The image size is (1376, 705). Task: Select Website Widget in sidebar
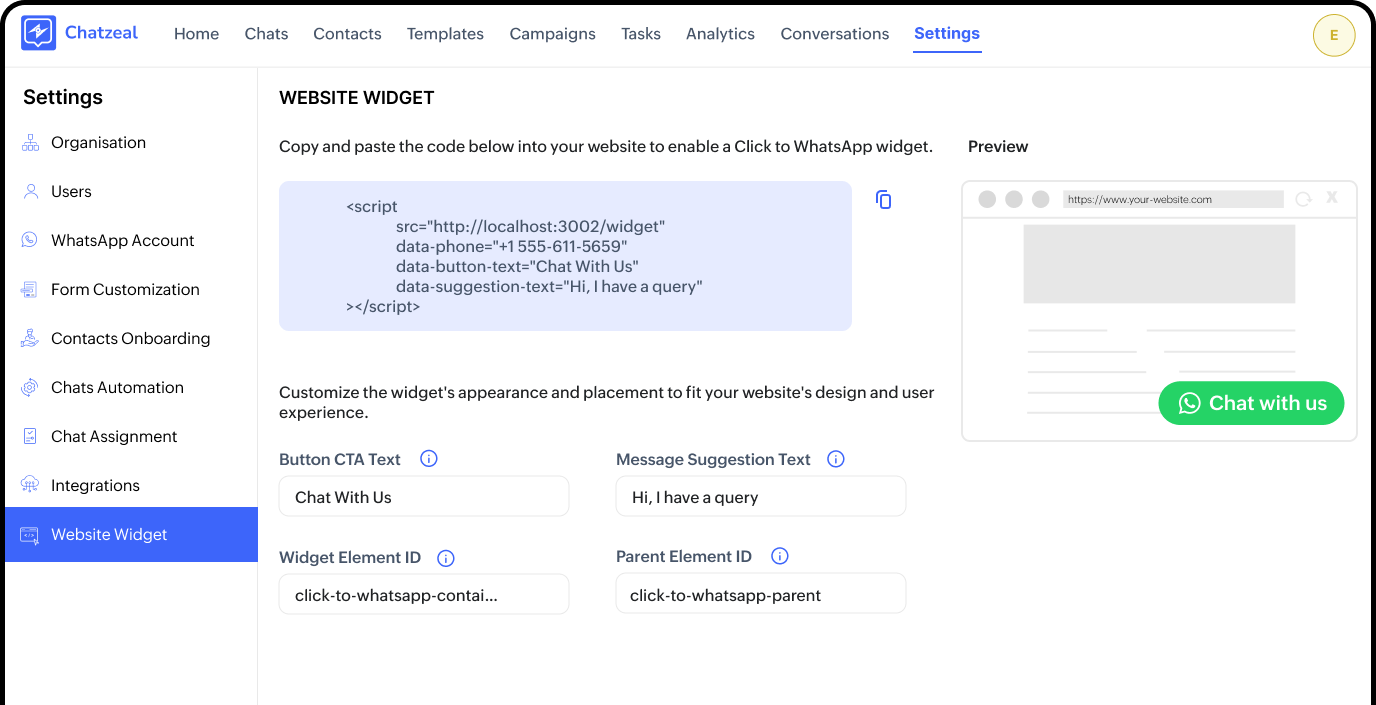pyautogui.click(x=131, y=535)
